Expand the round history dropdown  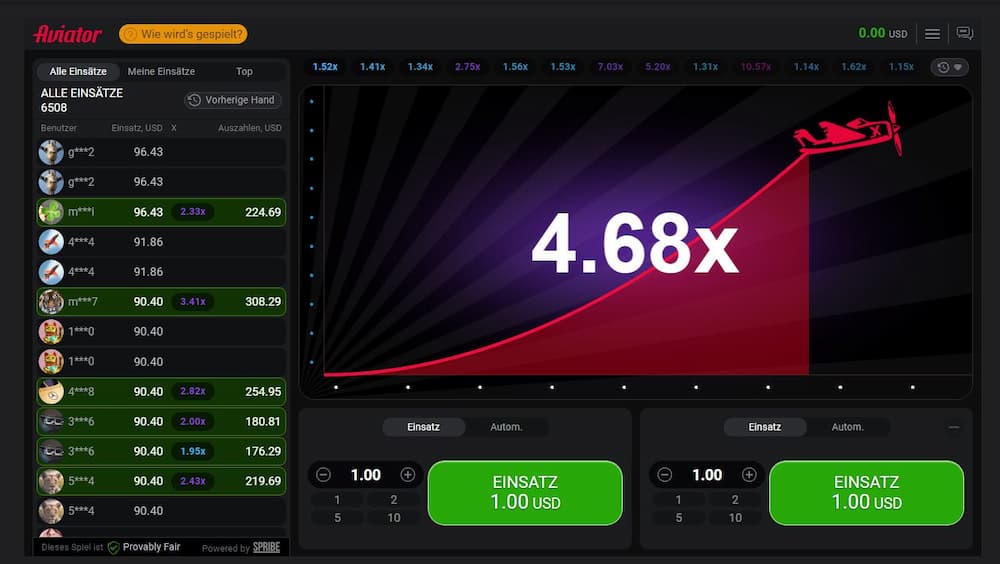point(950,67)
